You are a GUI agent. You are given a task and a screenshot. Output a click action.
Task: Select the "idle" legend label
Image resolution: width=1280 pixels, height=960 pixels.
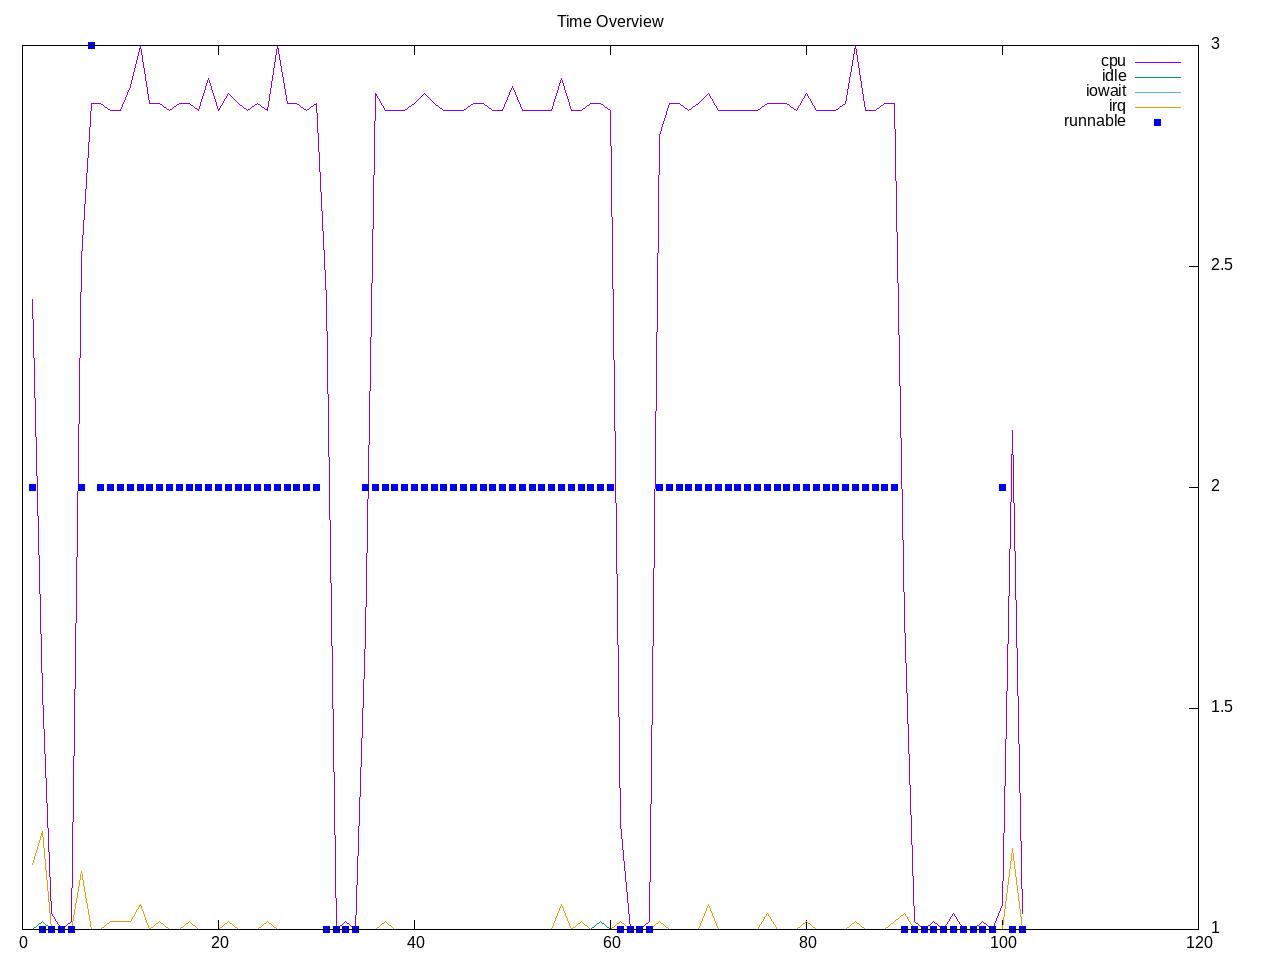1113,76
